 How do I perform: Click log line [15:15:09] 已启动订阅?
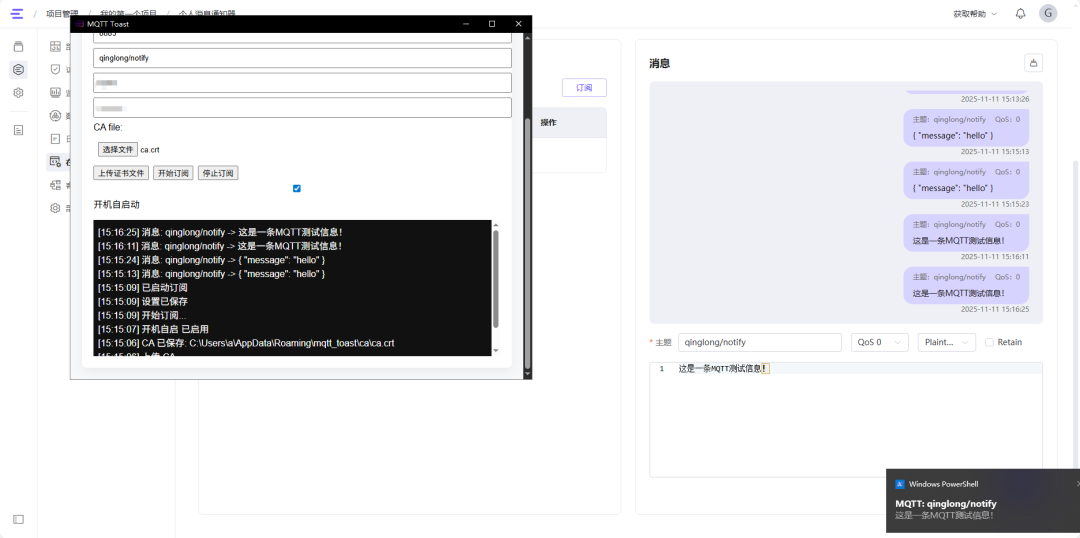[x=143, y=287]
